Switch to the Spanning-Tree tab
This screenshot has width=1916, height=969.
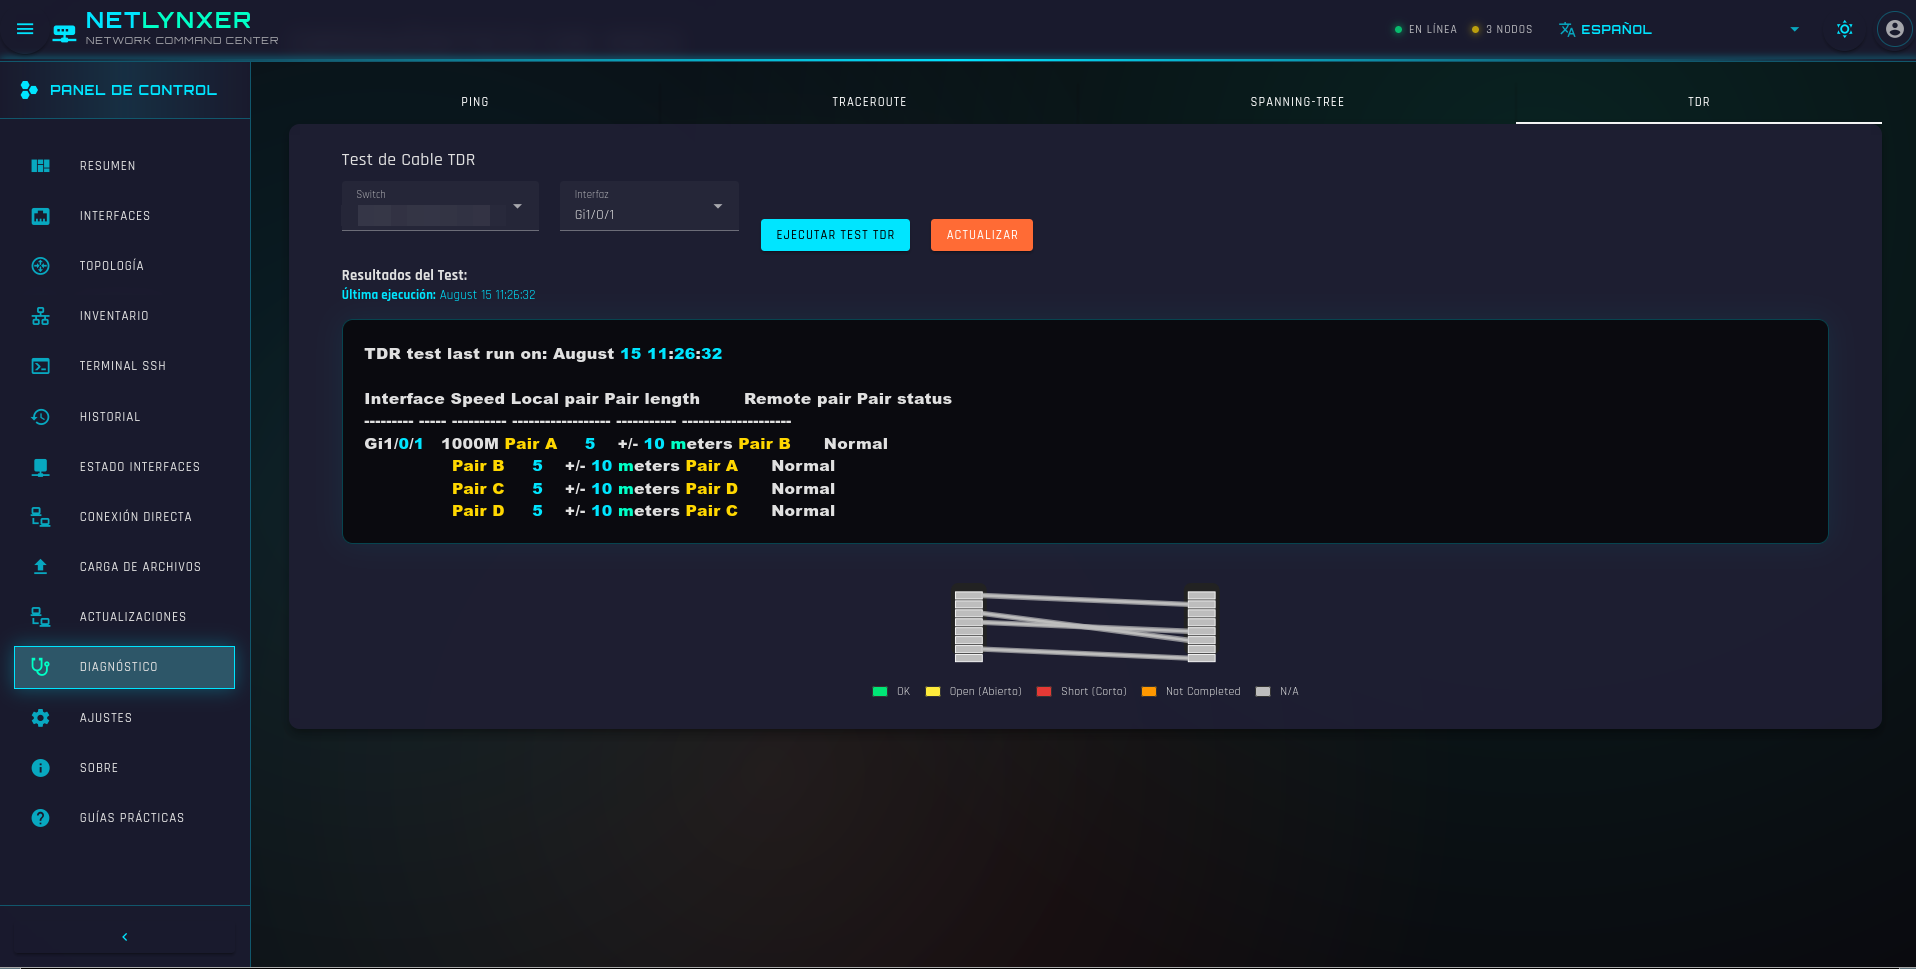pos(1297,102)
